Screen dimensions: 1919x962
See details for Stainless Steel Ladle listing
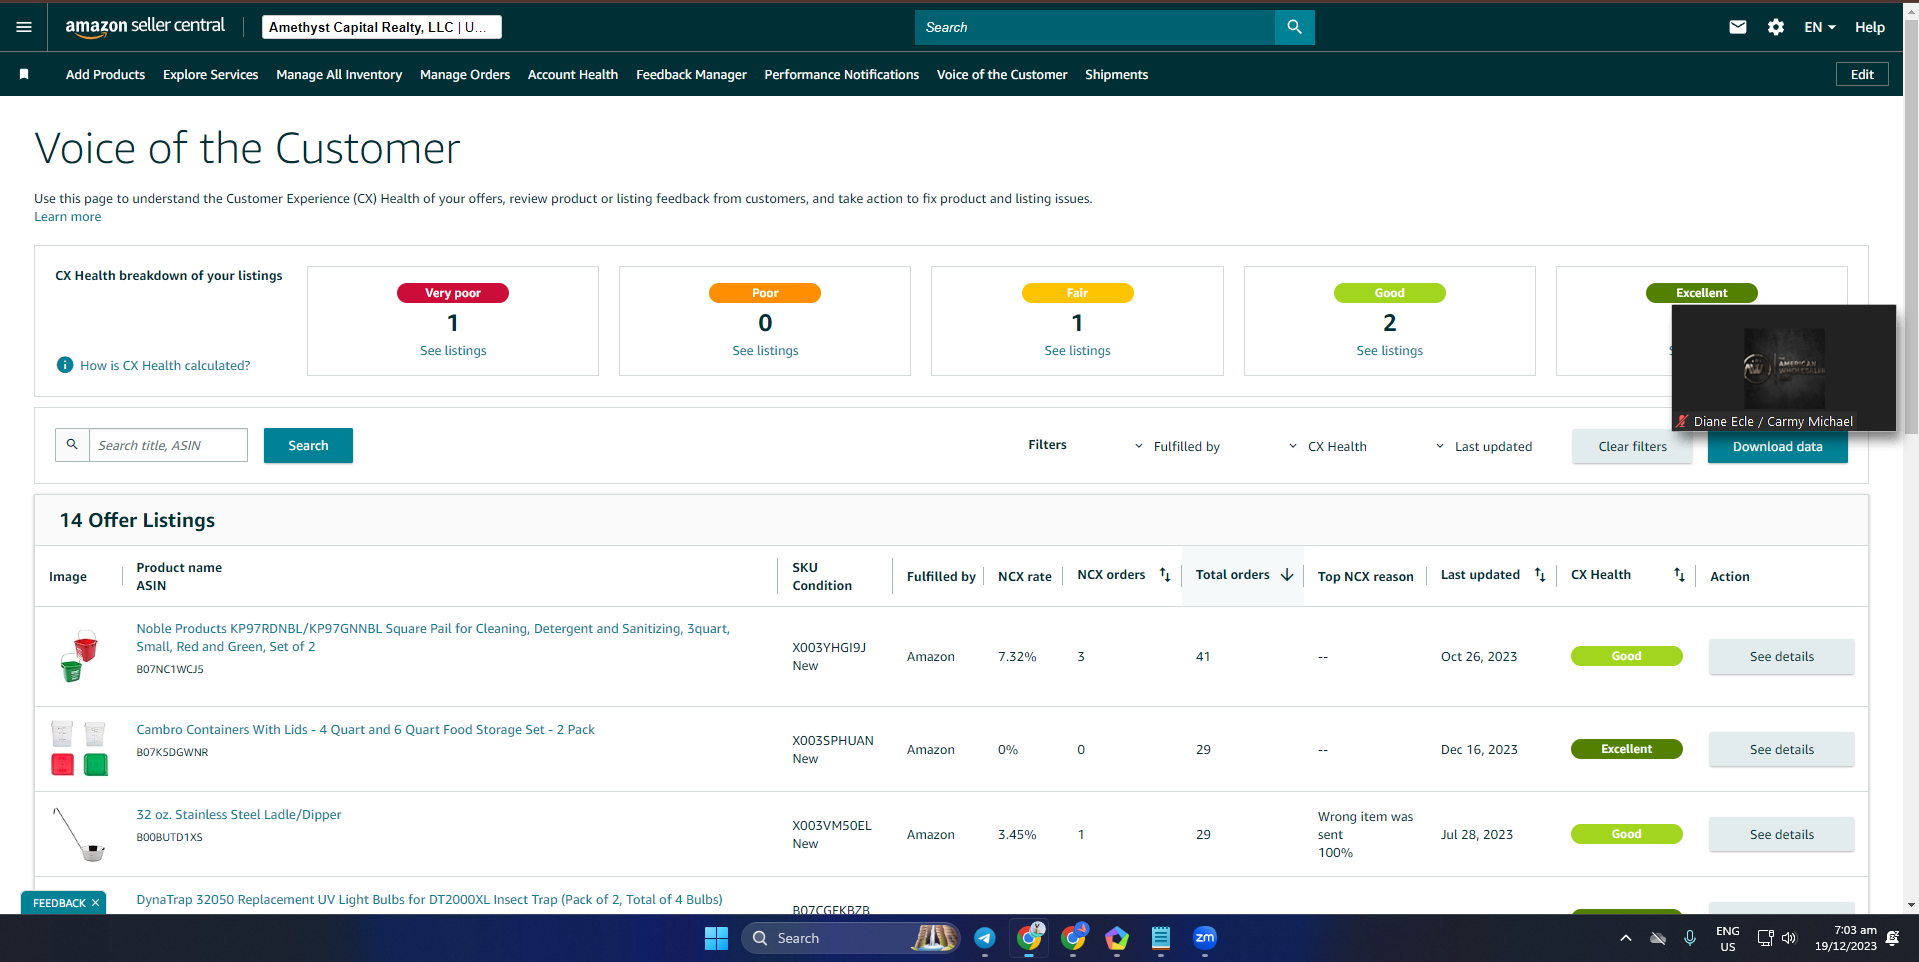pos(1781,835)
